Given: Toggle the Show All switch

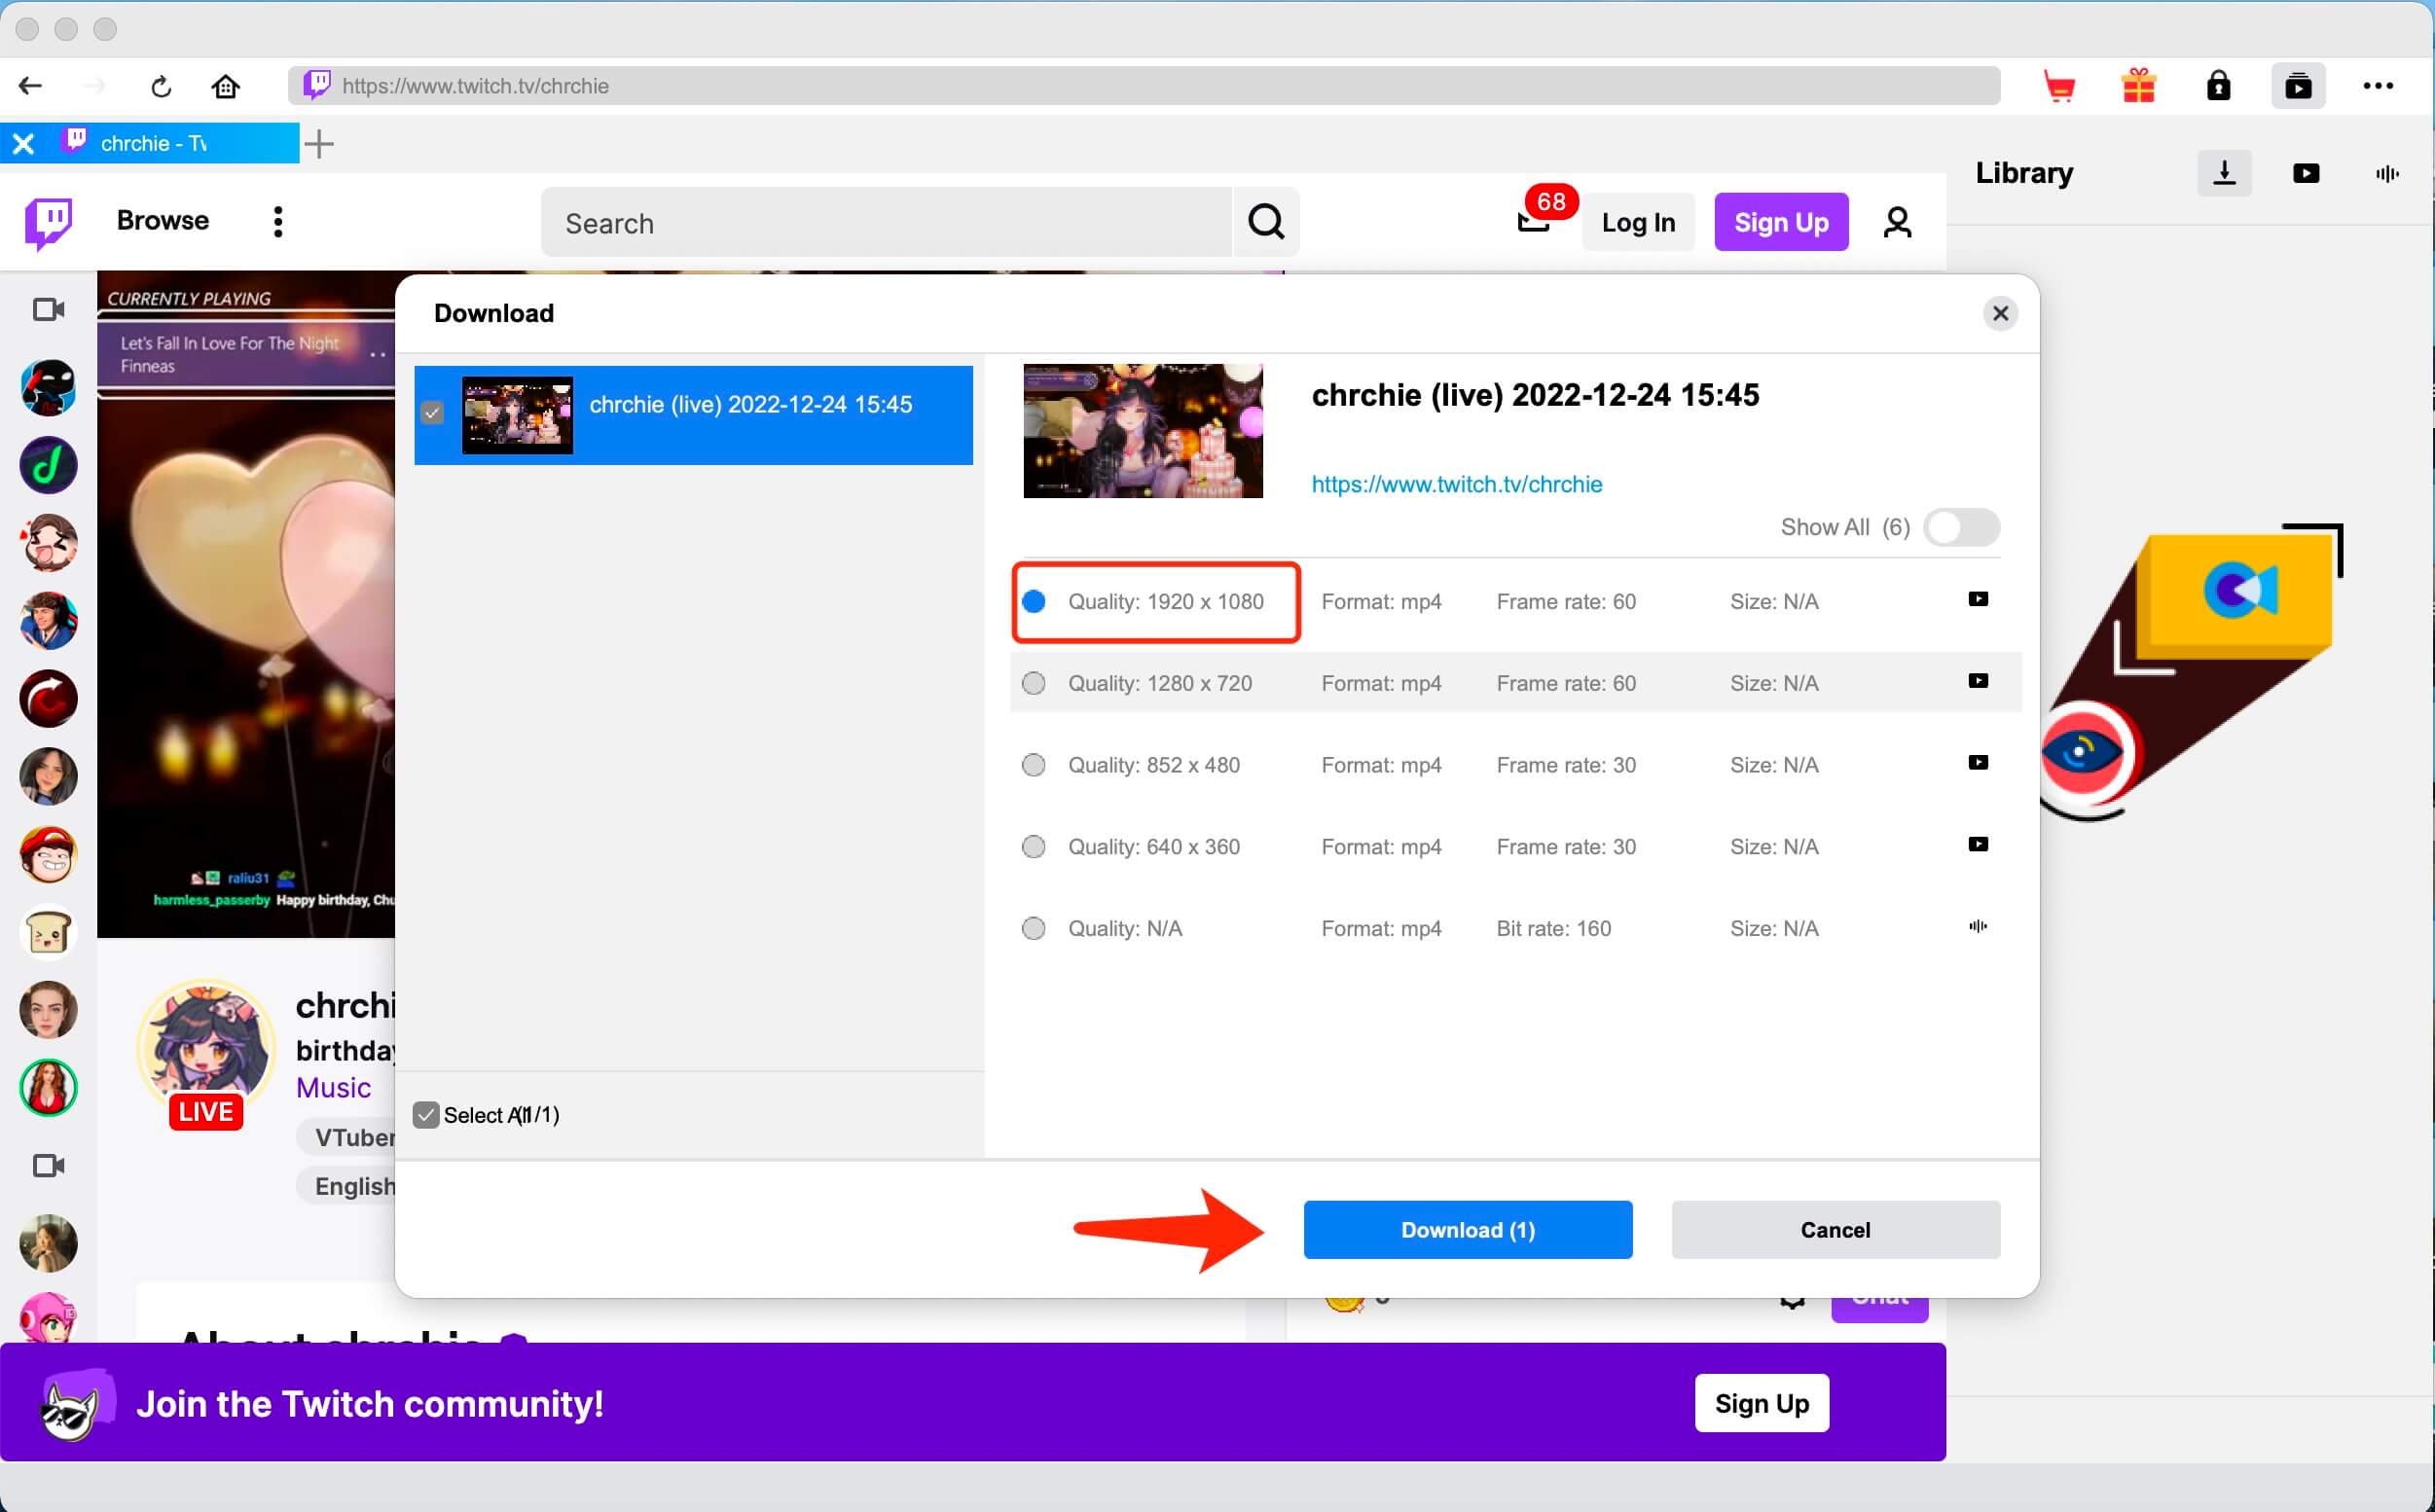Looking at the screenshot, I should [x=1961, y=527].
